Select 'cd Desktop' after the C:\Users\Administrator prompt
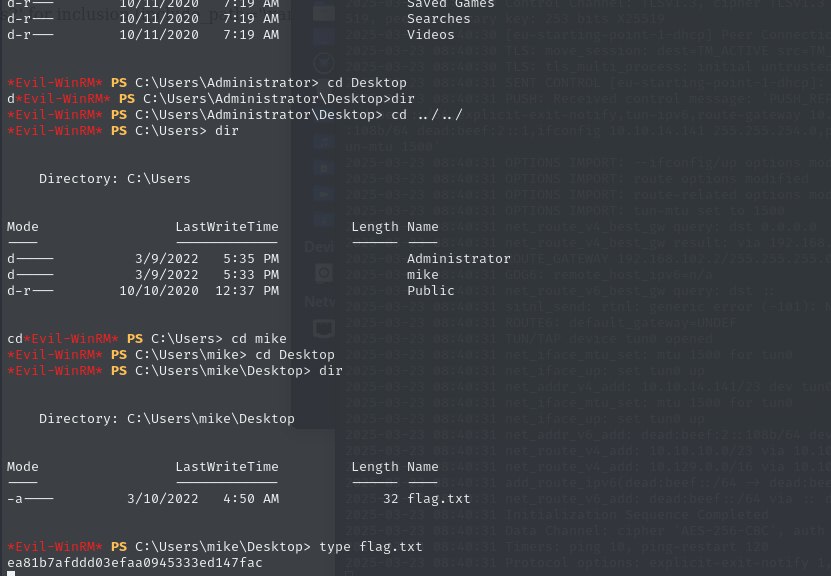This screenshot has height=576, width=831. coord(367,83)
